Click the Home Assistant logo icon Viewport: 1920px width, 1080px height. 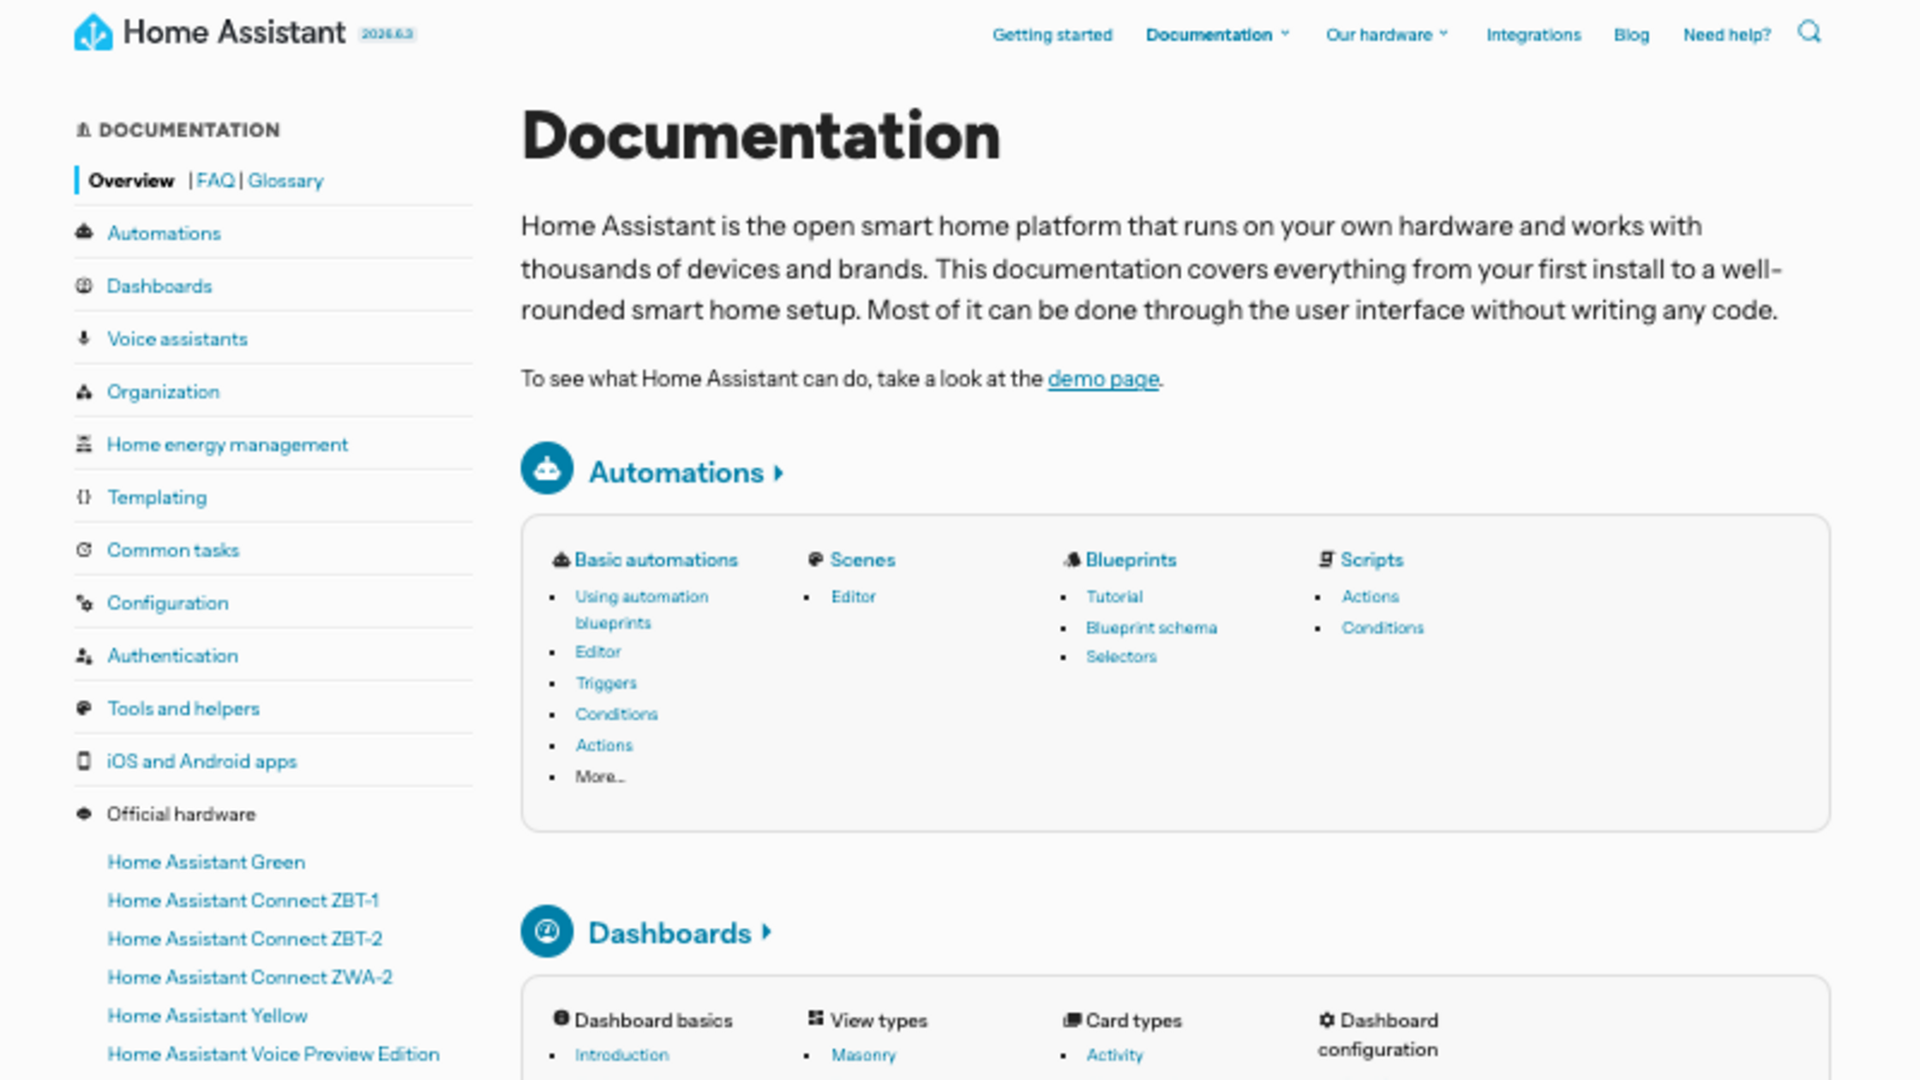point(93,33)
